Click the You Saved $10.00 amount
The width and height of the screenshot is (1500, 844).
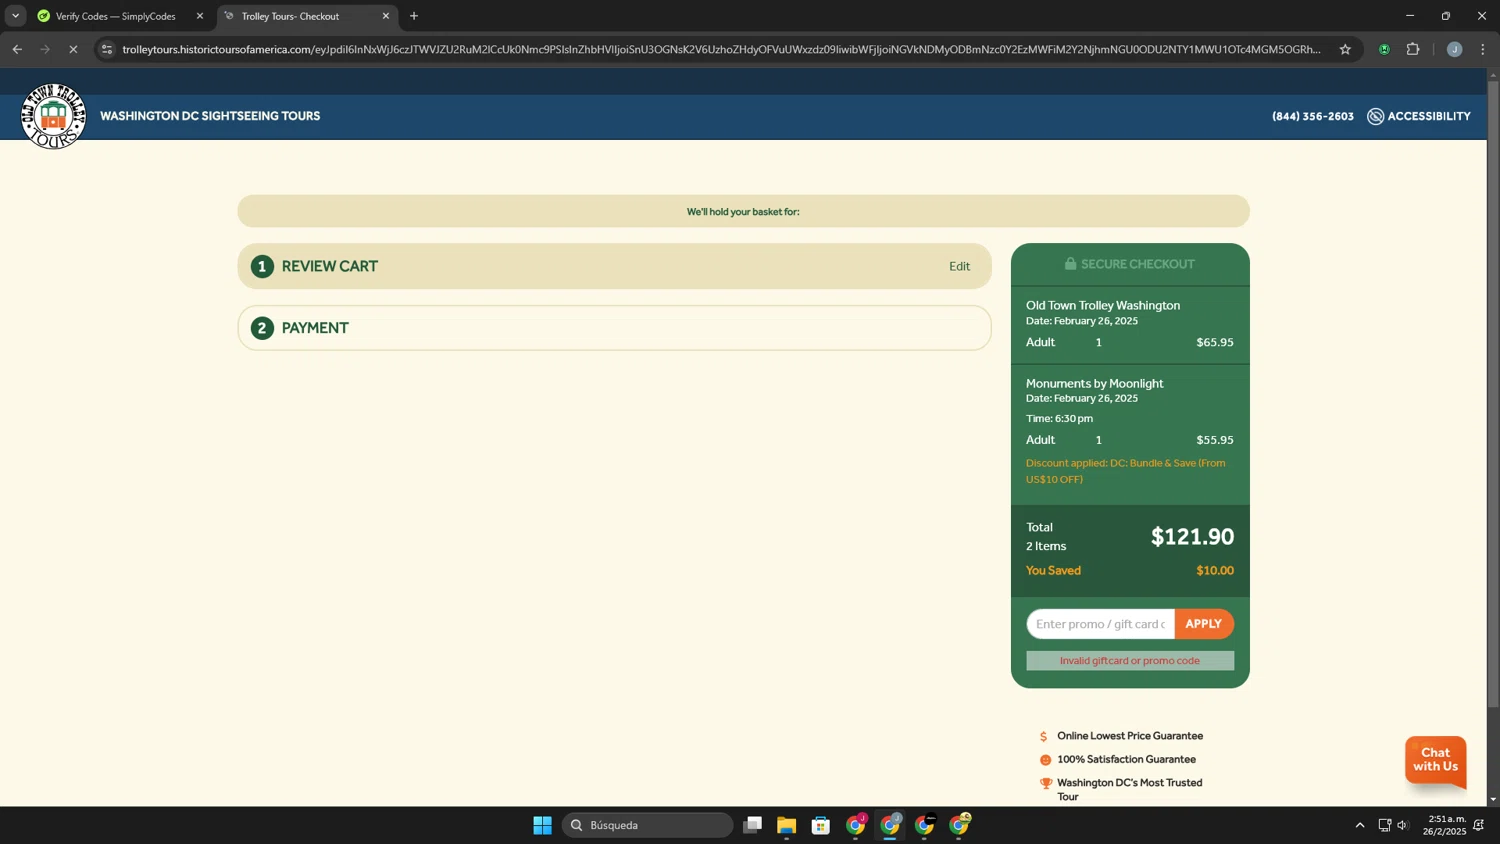1215,571
